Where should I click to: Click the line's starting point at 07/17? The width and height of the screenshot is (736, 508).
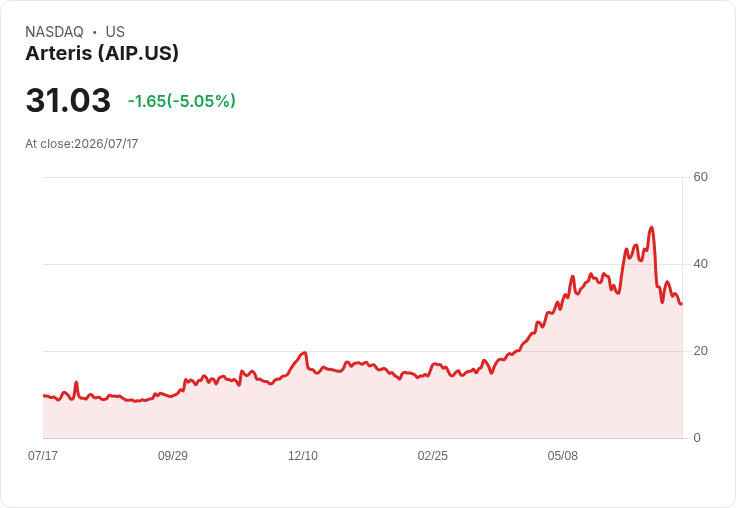click(44, 395)
